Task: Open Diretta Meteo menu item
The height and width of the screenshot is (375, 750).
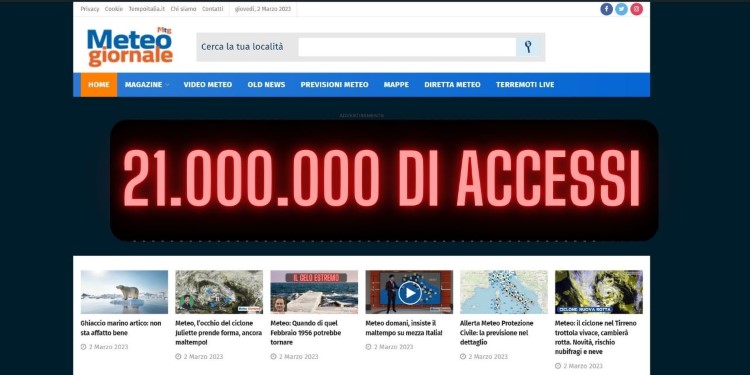Action: pos(452,85)
